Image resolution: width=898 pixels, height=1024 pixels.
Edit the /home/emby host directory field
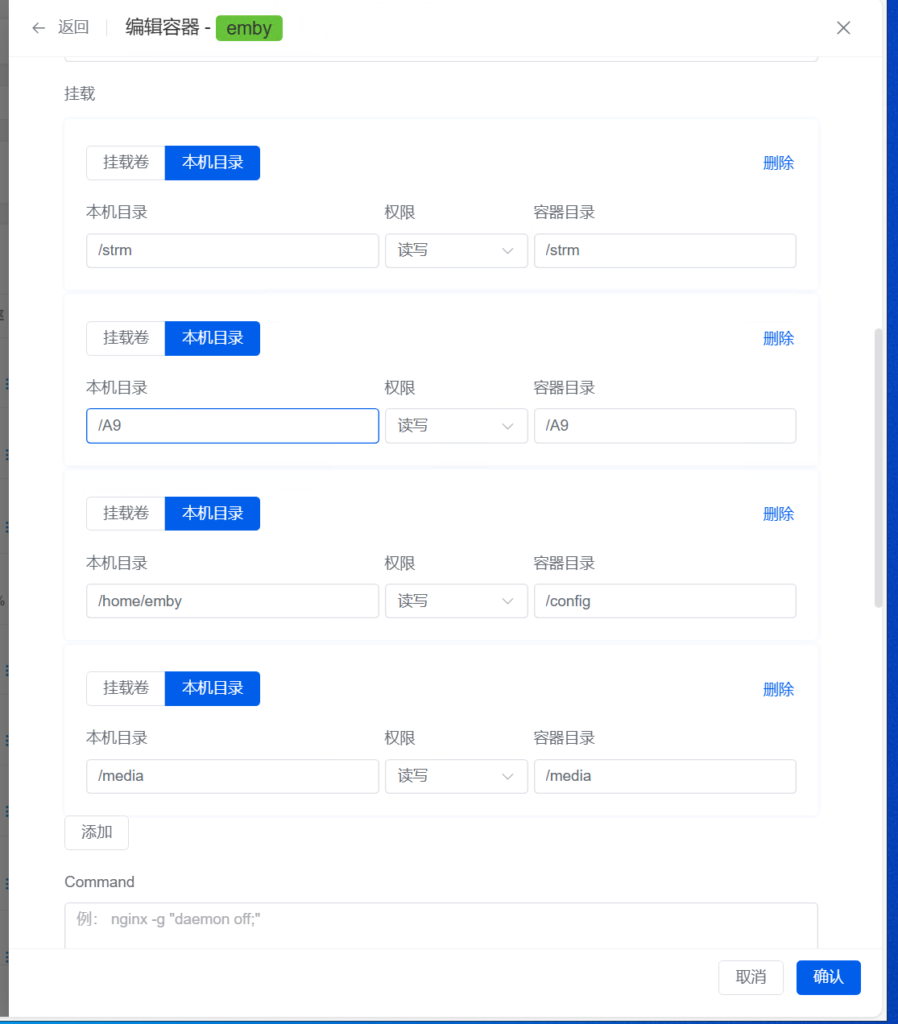tap(233, 601)
